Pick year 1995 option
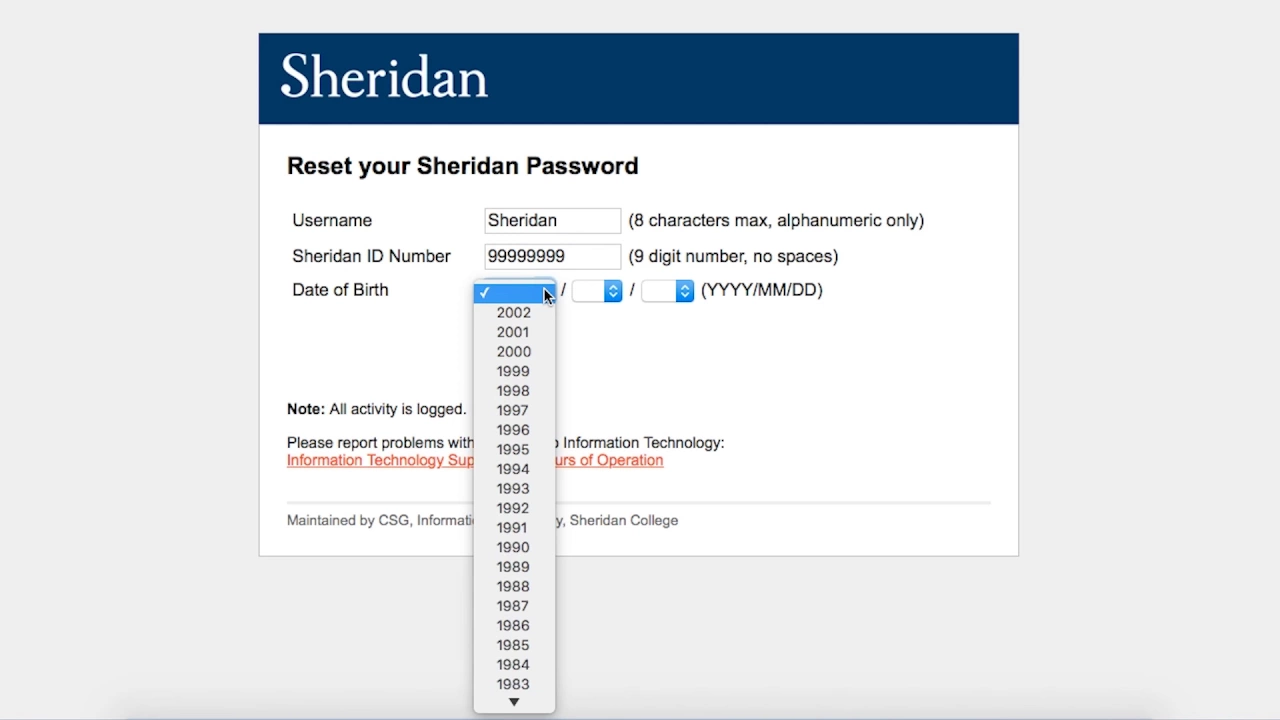The image size is (1280, 720). (x=514, y=450)
